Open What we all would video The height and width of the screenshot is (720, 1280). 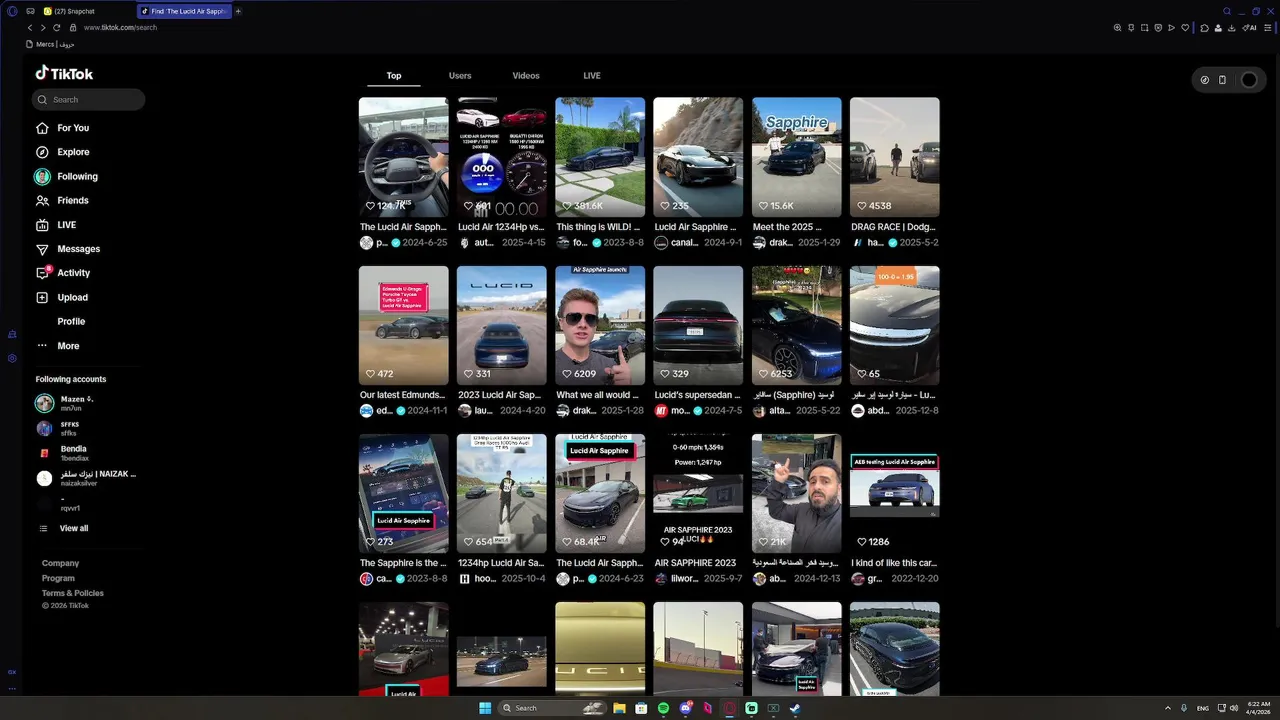point(600,325)
